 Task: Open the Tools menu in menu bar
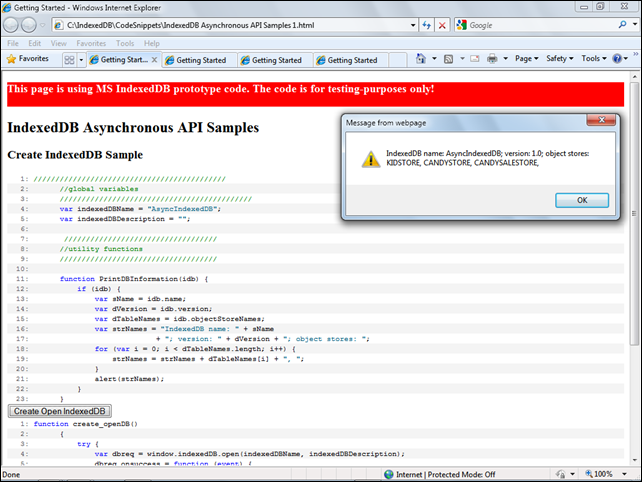click(125, 43)
